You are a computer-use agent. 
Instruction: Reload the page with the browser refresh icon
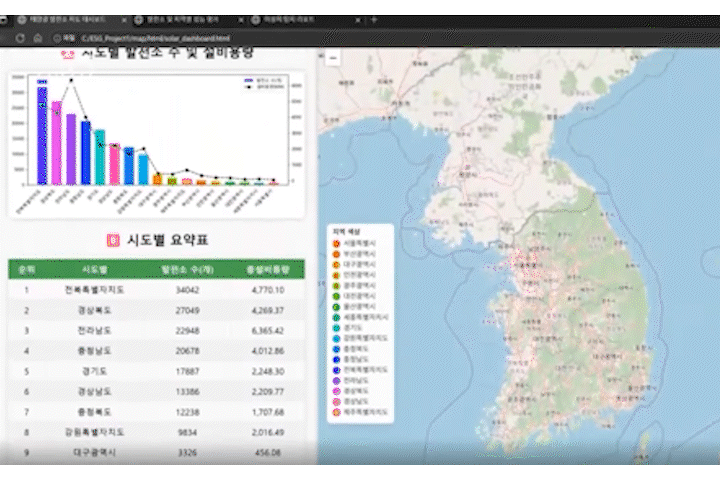(x=20, y=38)
